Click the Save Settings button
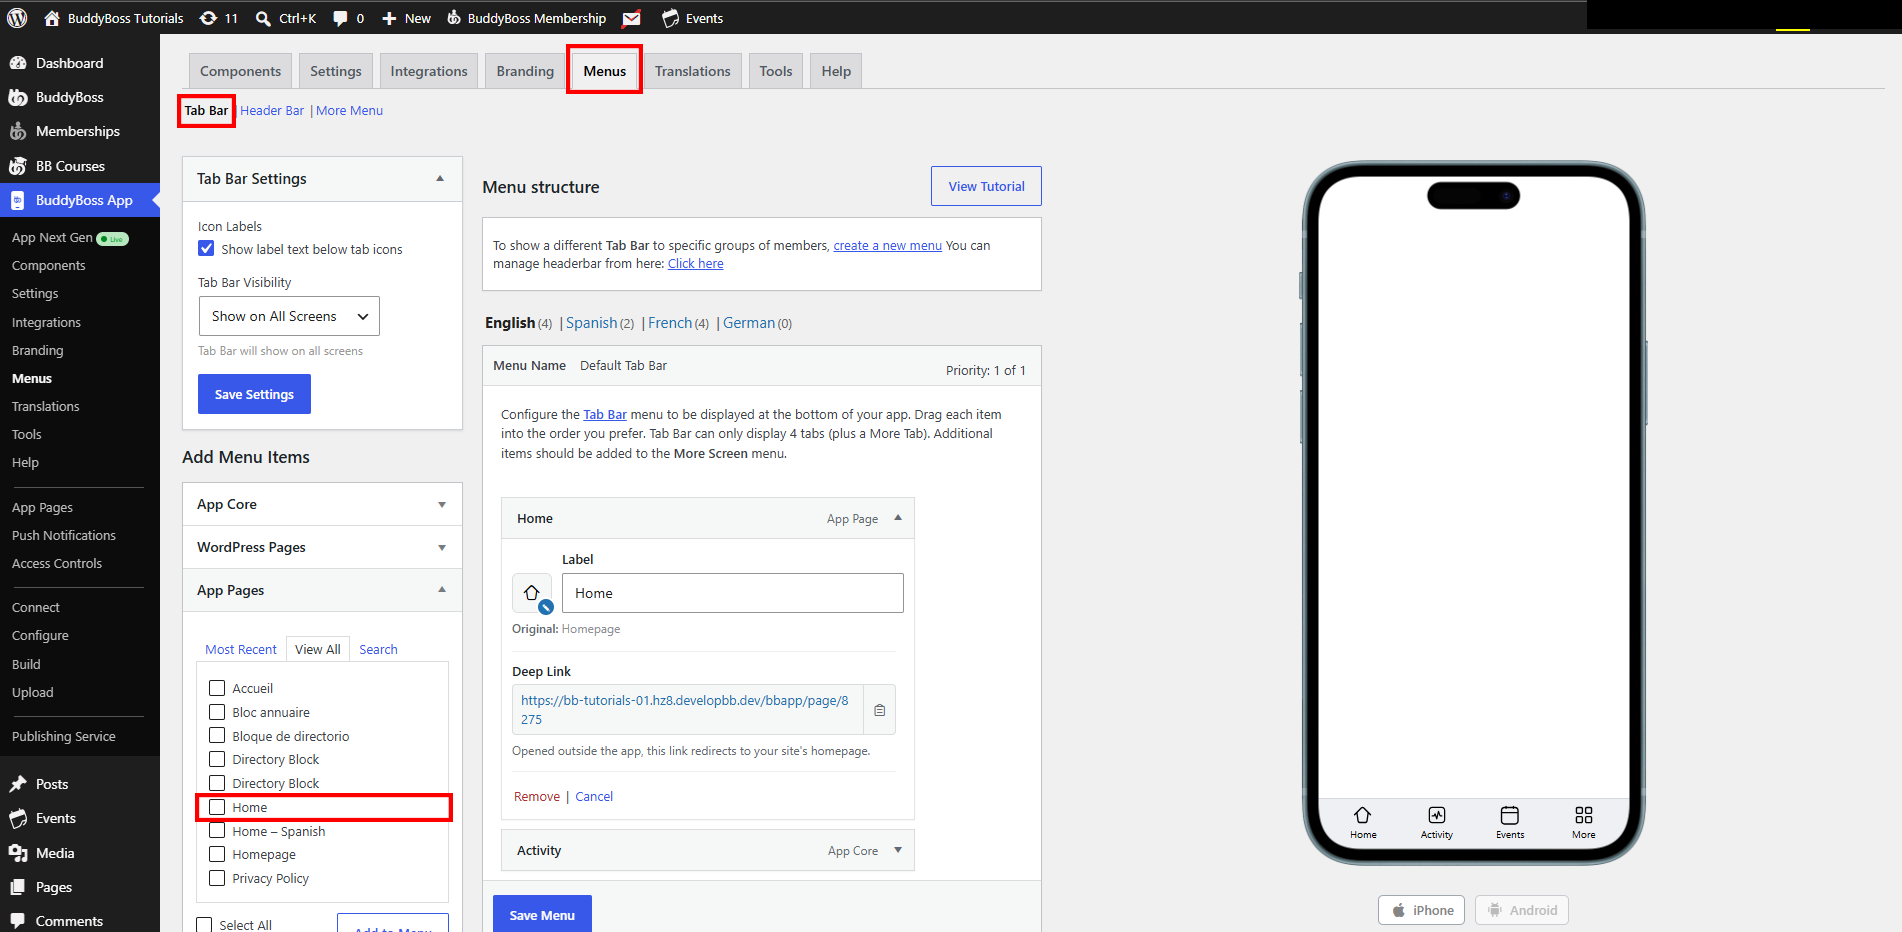1902x932 pixels. (x=254, y=394)
